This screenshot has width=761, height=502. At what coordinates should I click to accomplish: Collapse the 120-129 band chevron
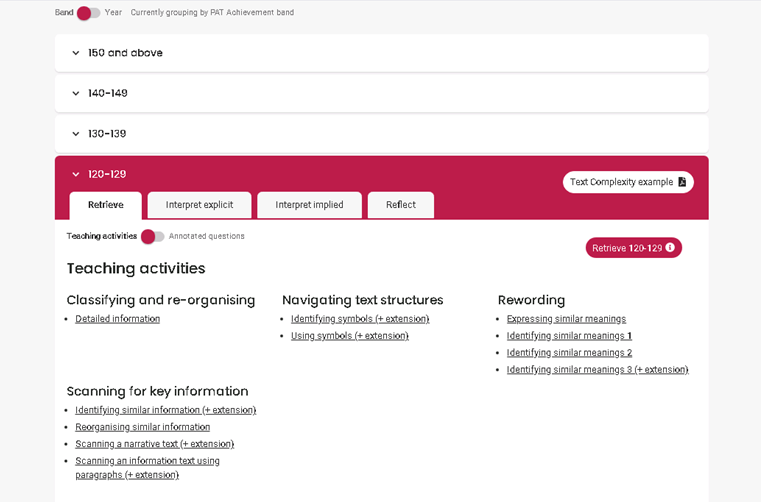[x=76, y=174]
